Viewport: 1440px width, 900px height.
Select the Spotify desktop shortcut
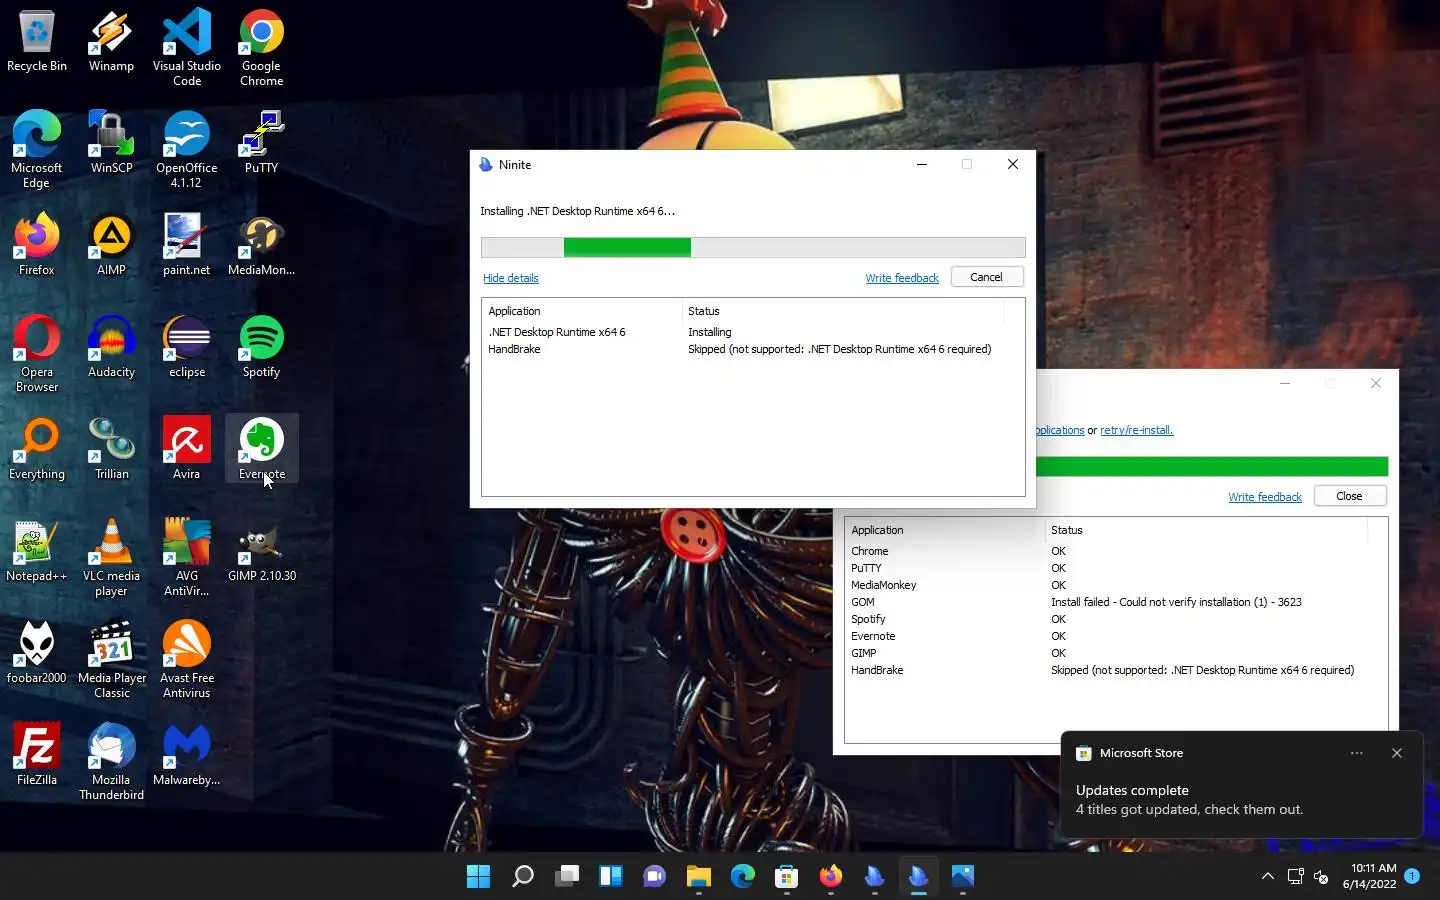coord(261,347)
